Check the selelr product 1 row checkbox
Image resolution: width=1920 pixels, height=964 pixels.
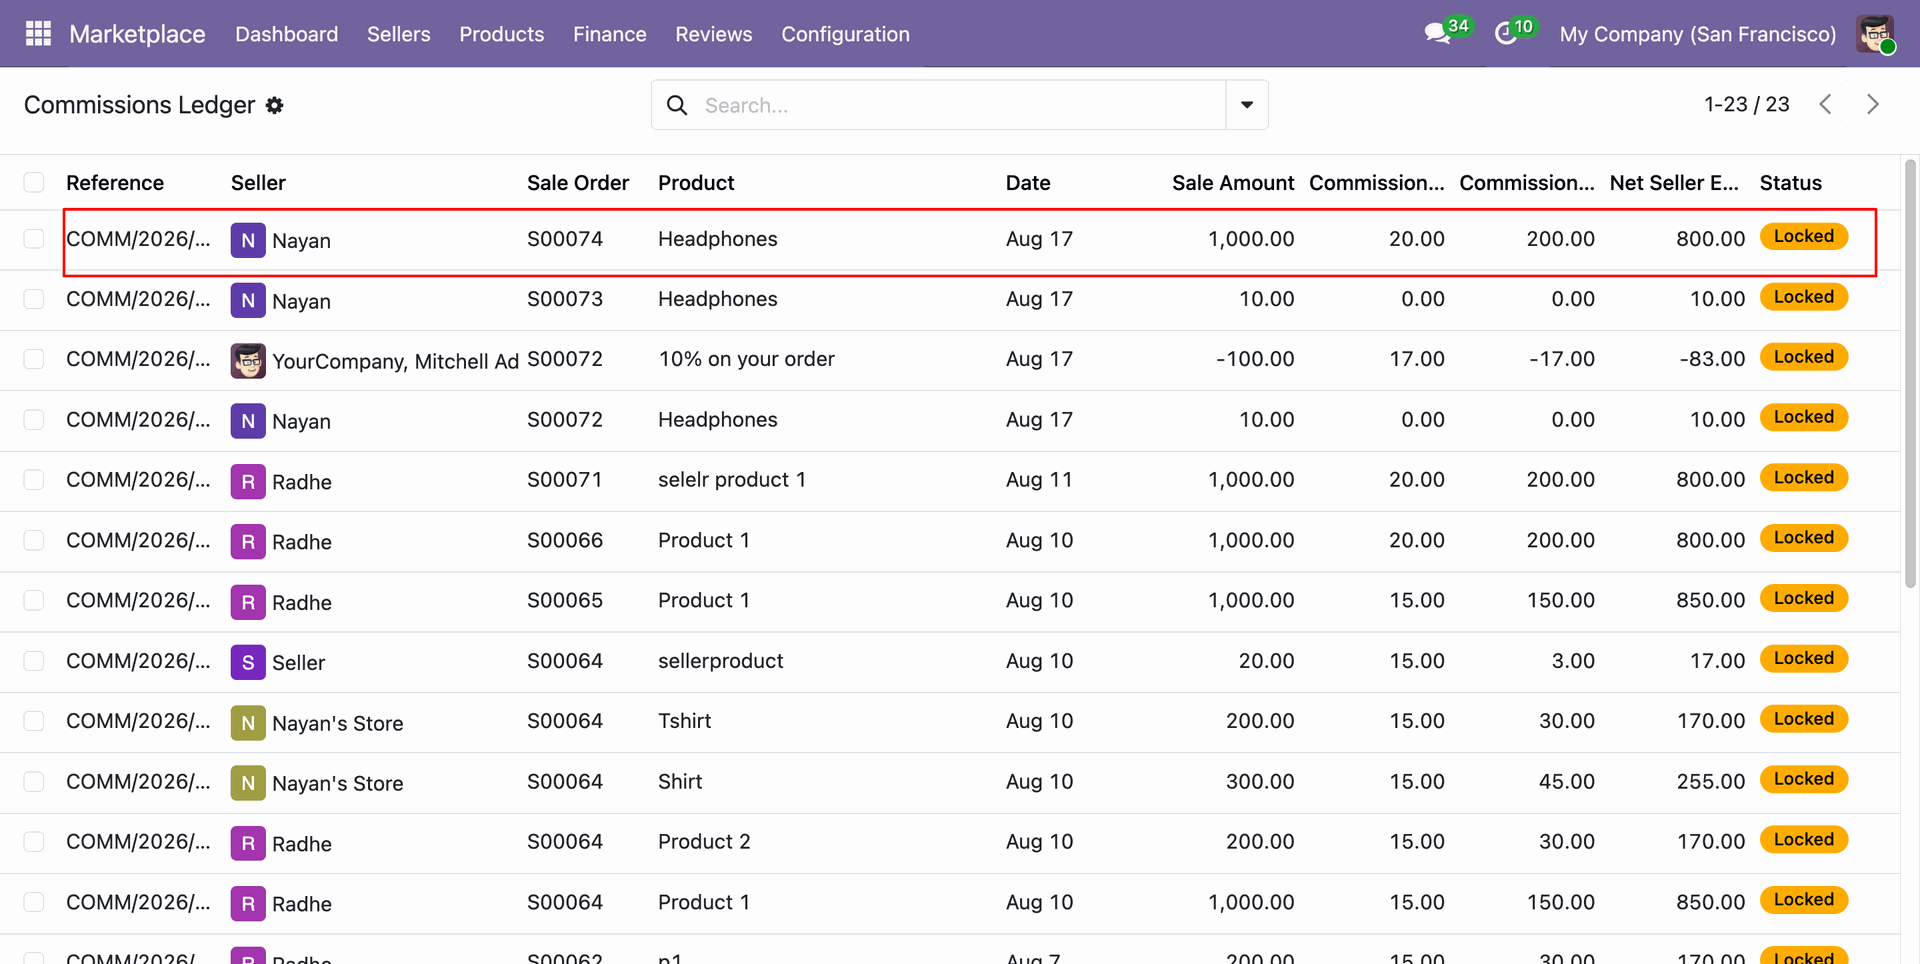click(x=34, y=480)
